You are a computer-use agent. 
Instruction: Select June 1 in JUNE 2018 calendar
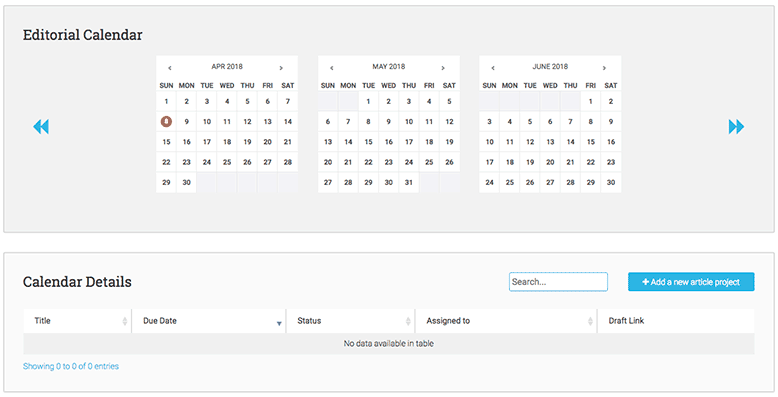pyautogui.click(x=590, y=101)
